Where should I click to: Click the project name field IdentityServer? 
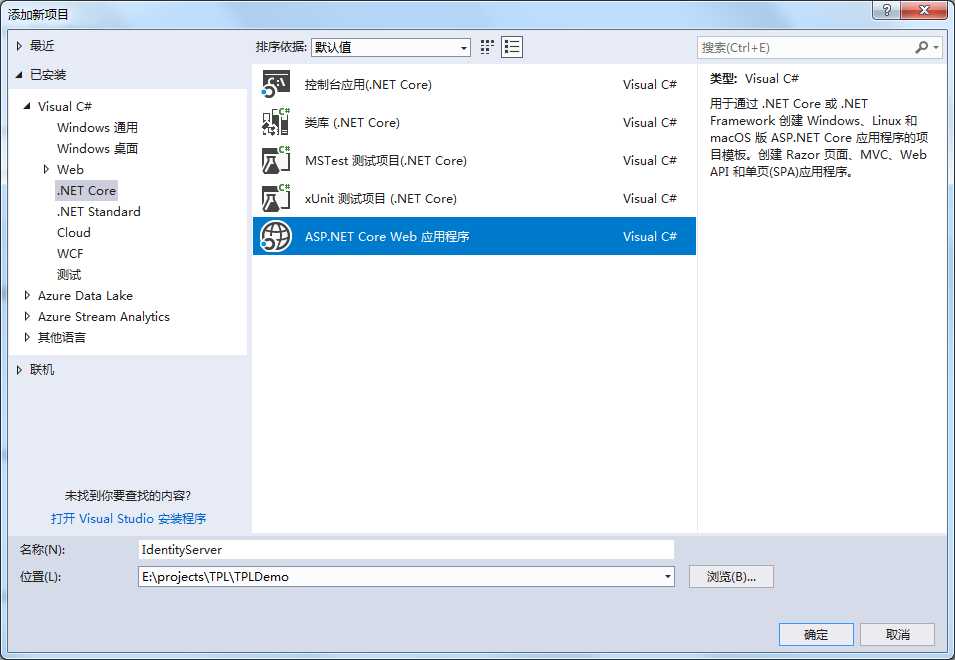[x=406, y=549]
